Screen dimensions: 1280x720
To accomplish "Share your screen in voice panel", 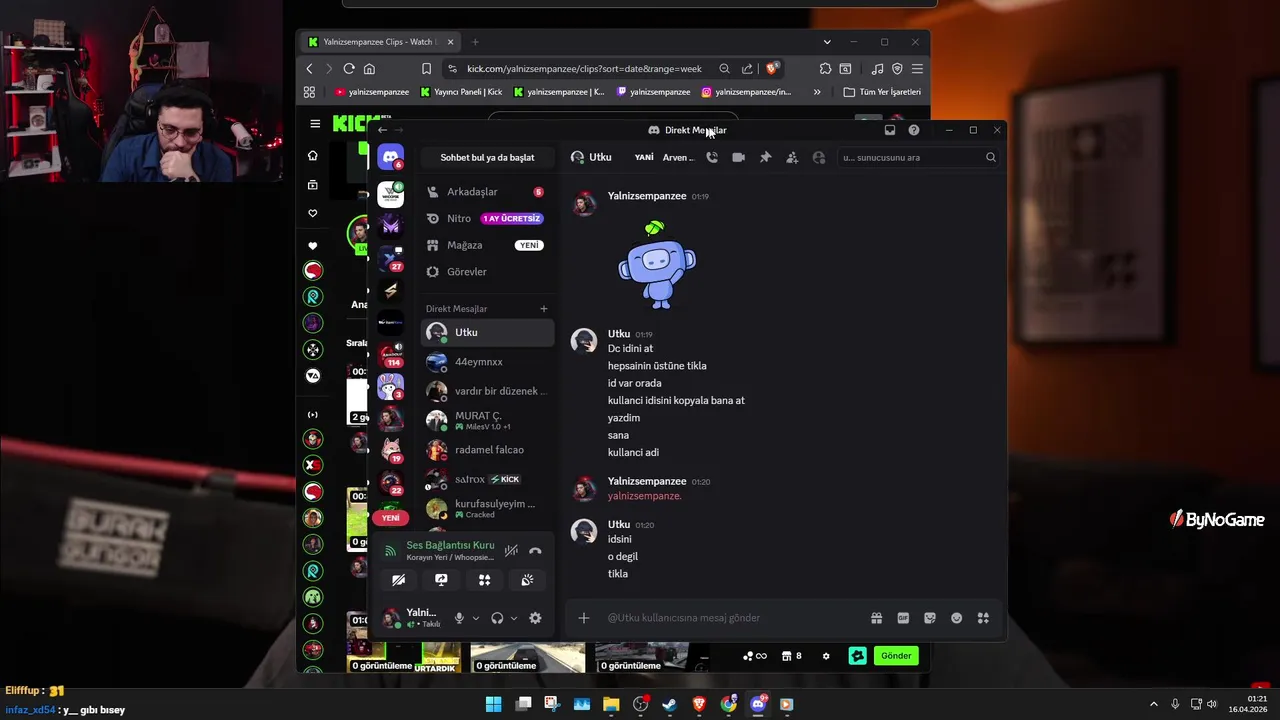I will pos(441,580).
